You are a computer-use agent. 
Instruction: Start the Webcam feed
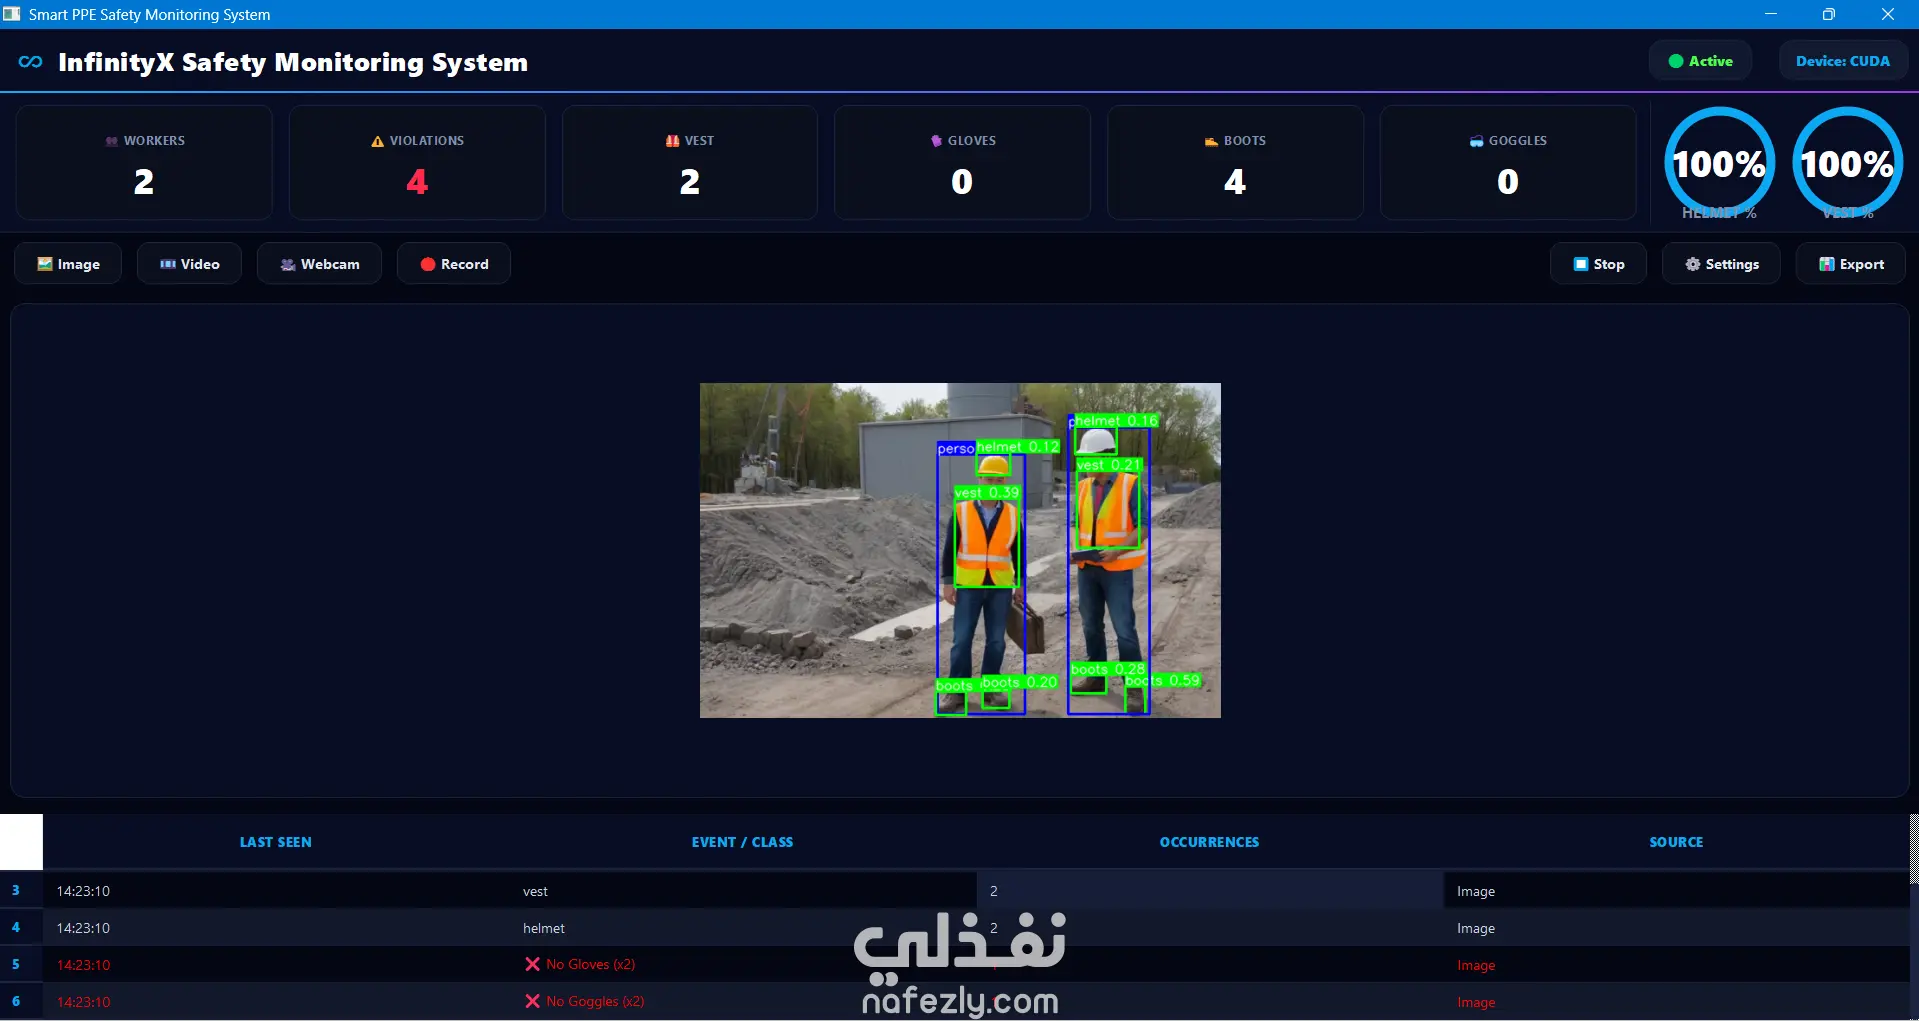pyautogui.click(x=319, y=264)
